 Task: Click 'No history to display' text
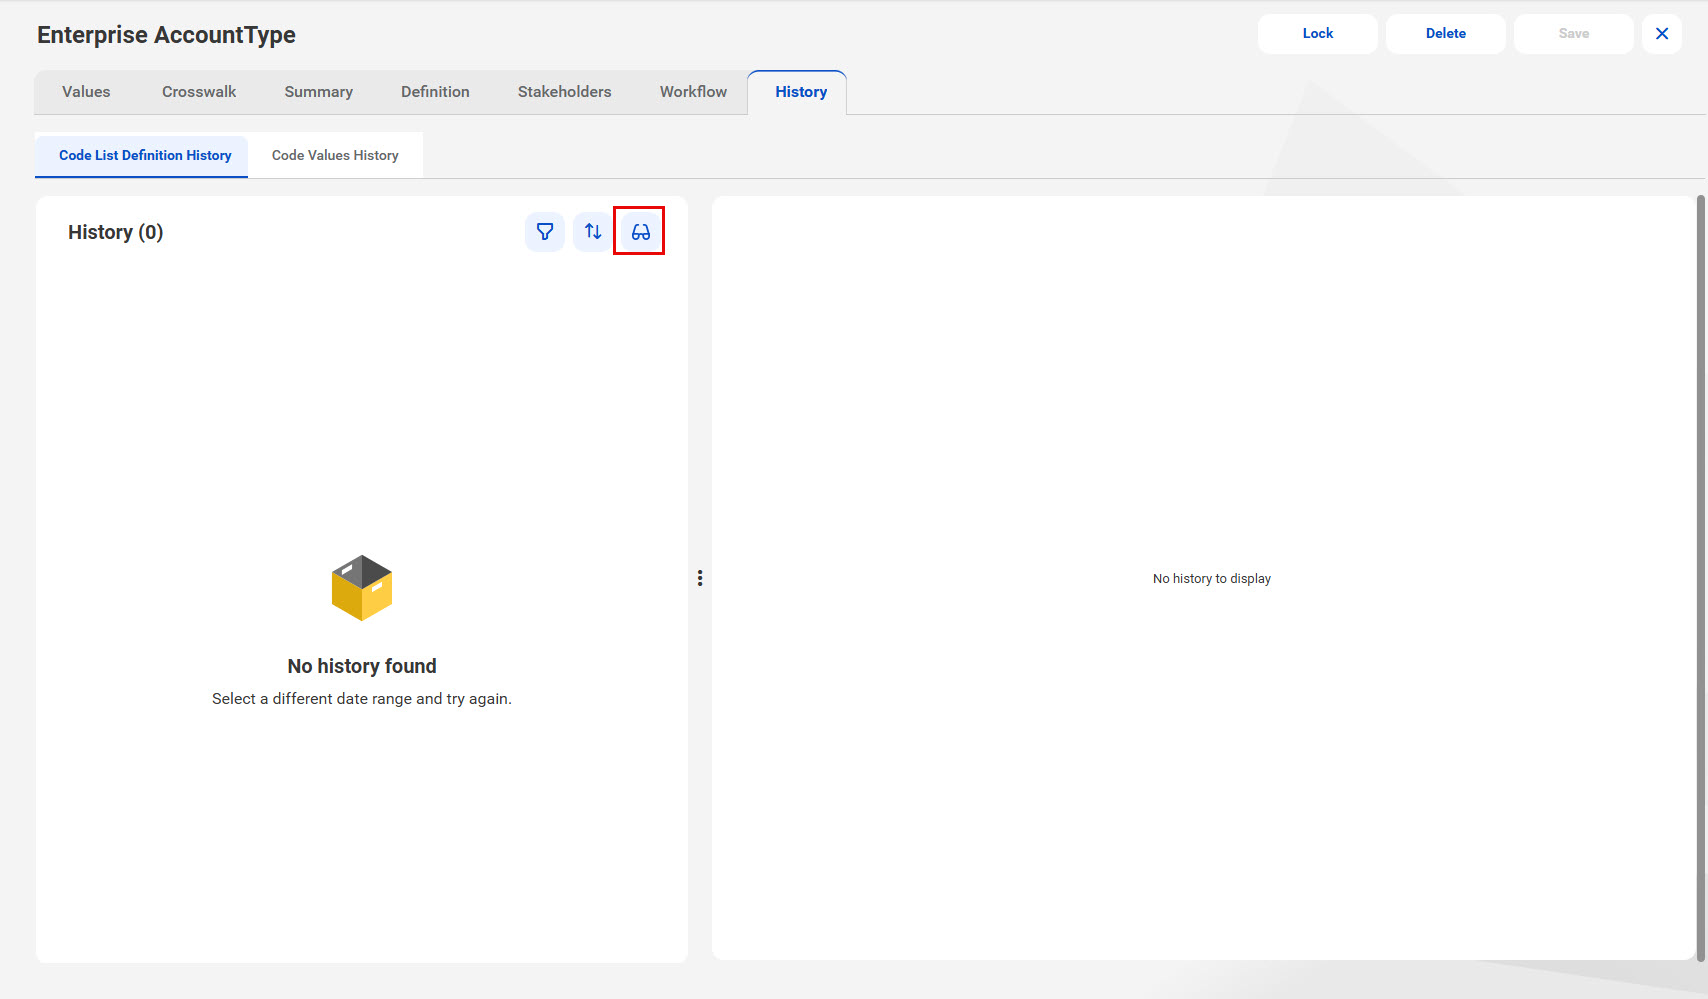coord(1212,579)
